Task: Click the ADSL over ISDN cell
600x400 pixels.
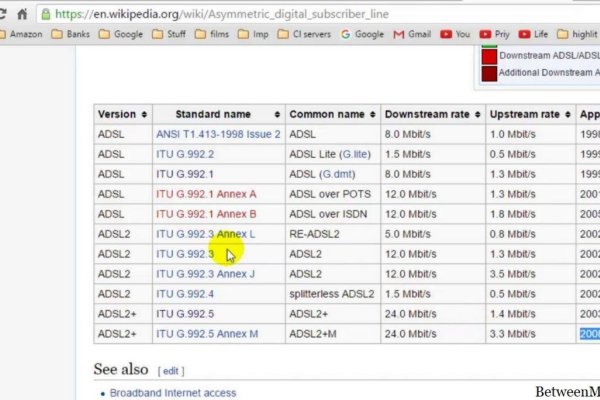Action: click(333, 214)
